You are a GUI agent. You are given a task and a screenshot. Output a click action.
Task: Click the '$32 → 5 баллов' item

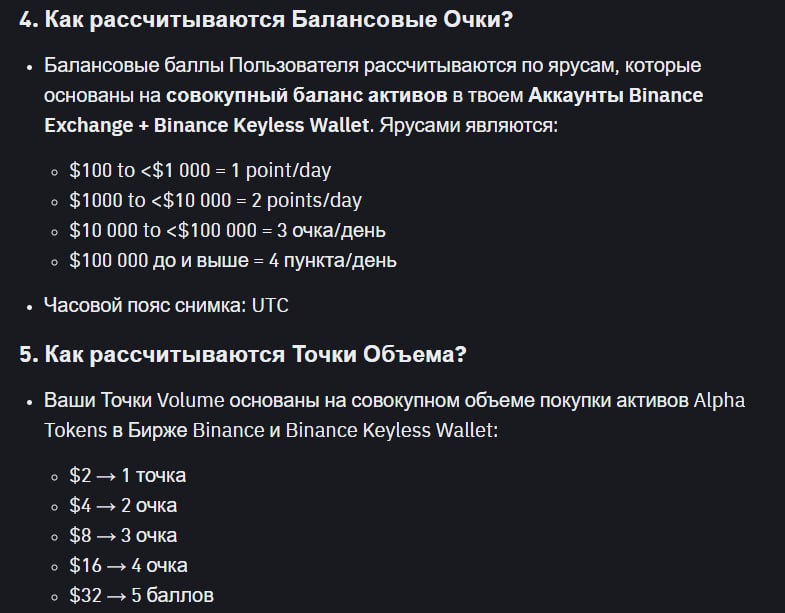tap(142, 596)
